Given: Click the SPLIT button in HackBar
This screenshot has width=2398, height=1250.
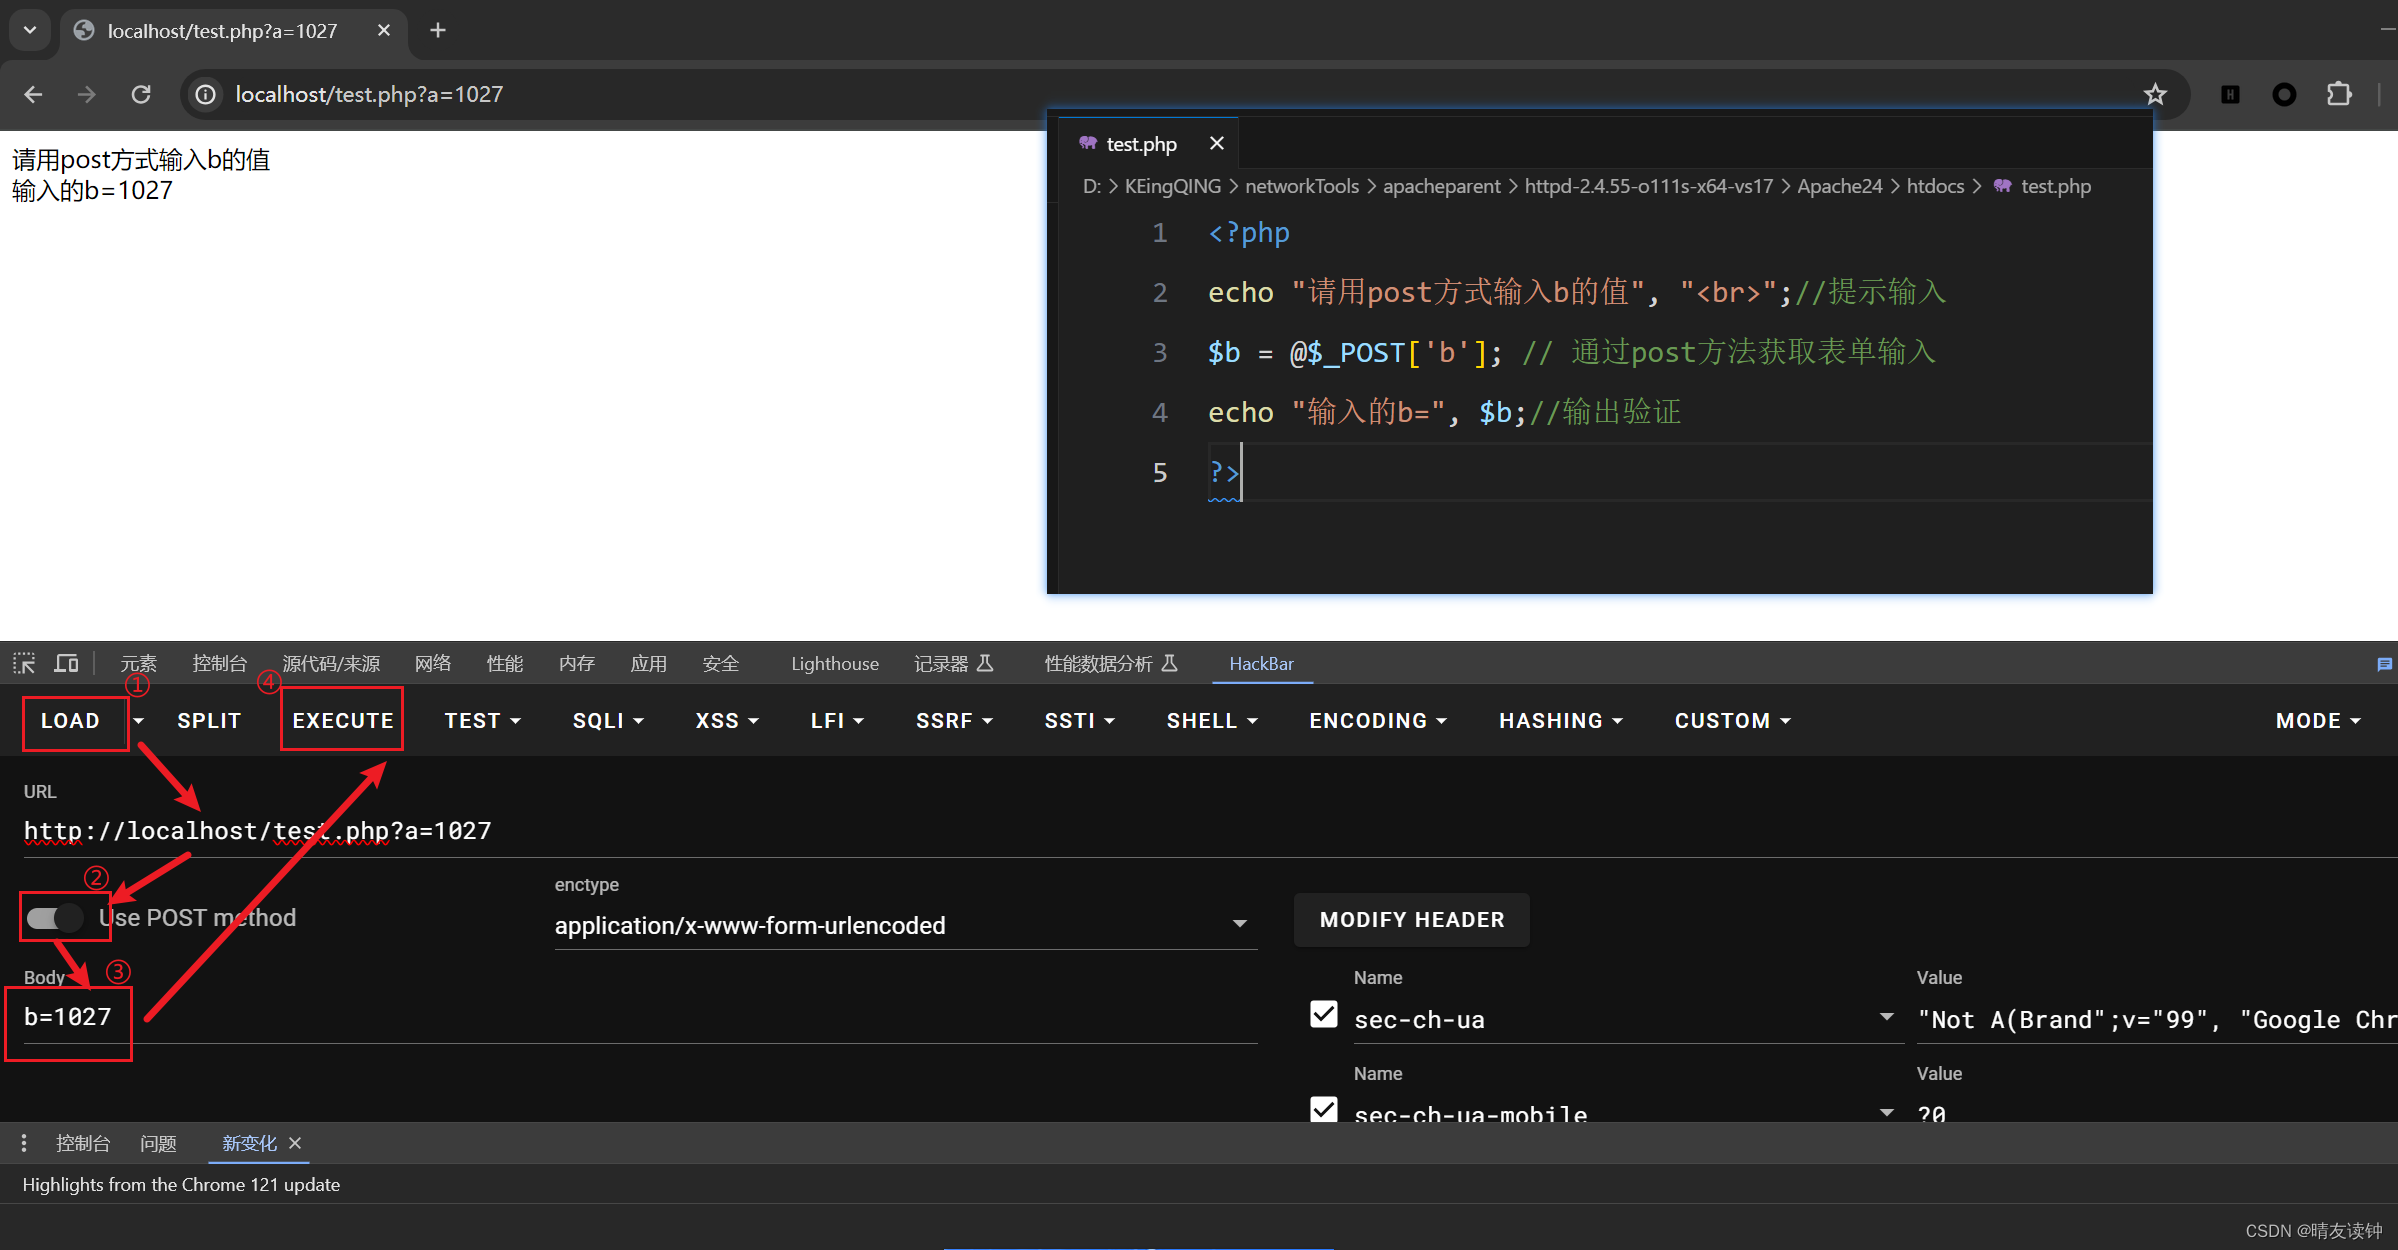Looking at the screenshot, I should point(206,722).
